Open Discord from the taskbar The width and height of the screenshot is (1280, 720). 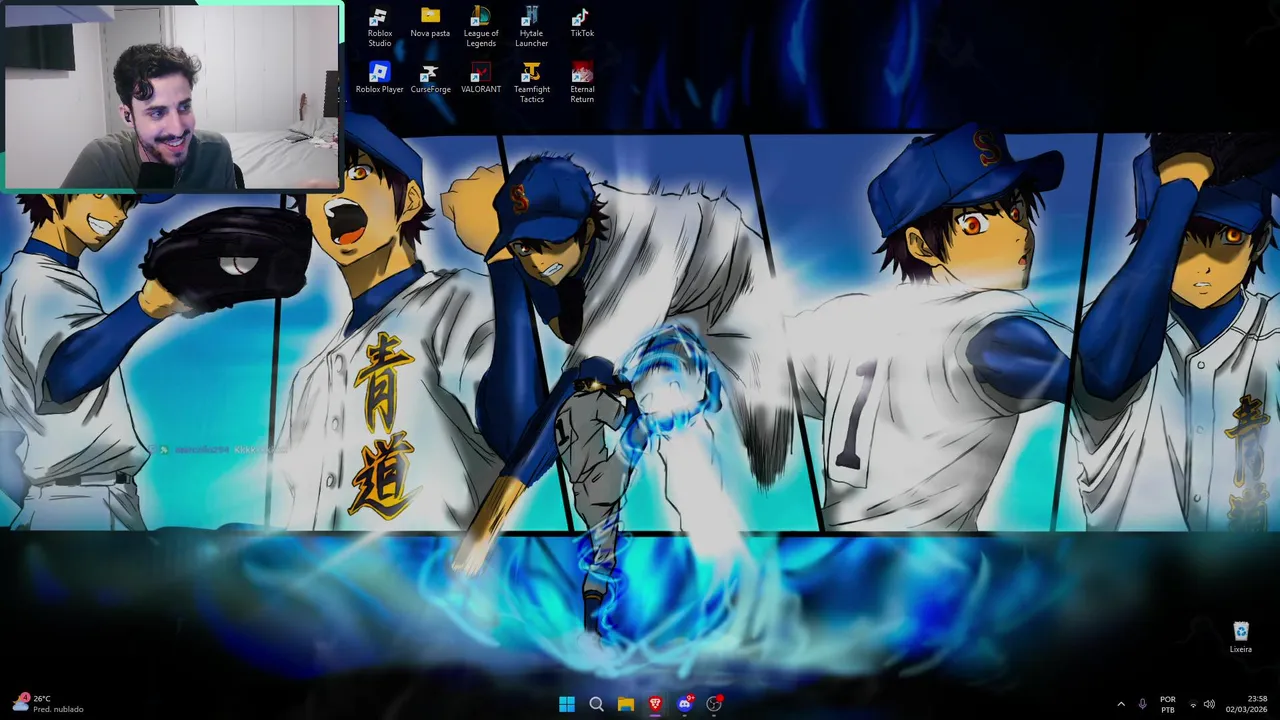(685, 704)
